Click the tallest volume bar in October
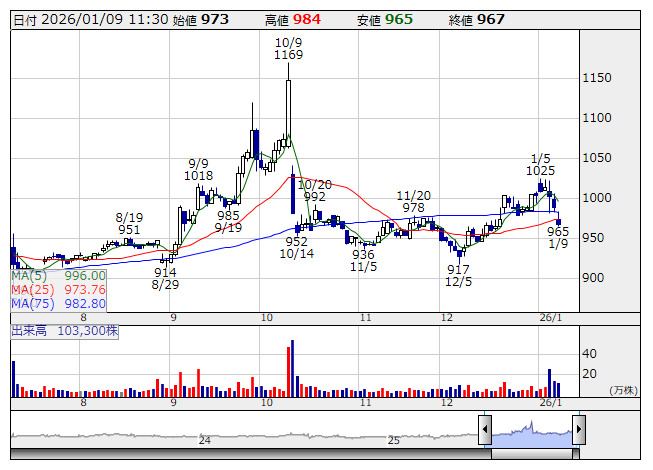653x470 pixels. coord(292,368)
